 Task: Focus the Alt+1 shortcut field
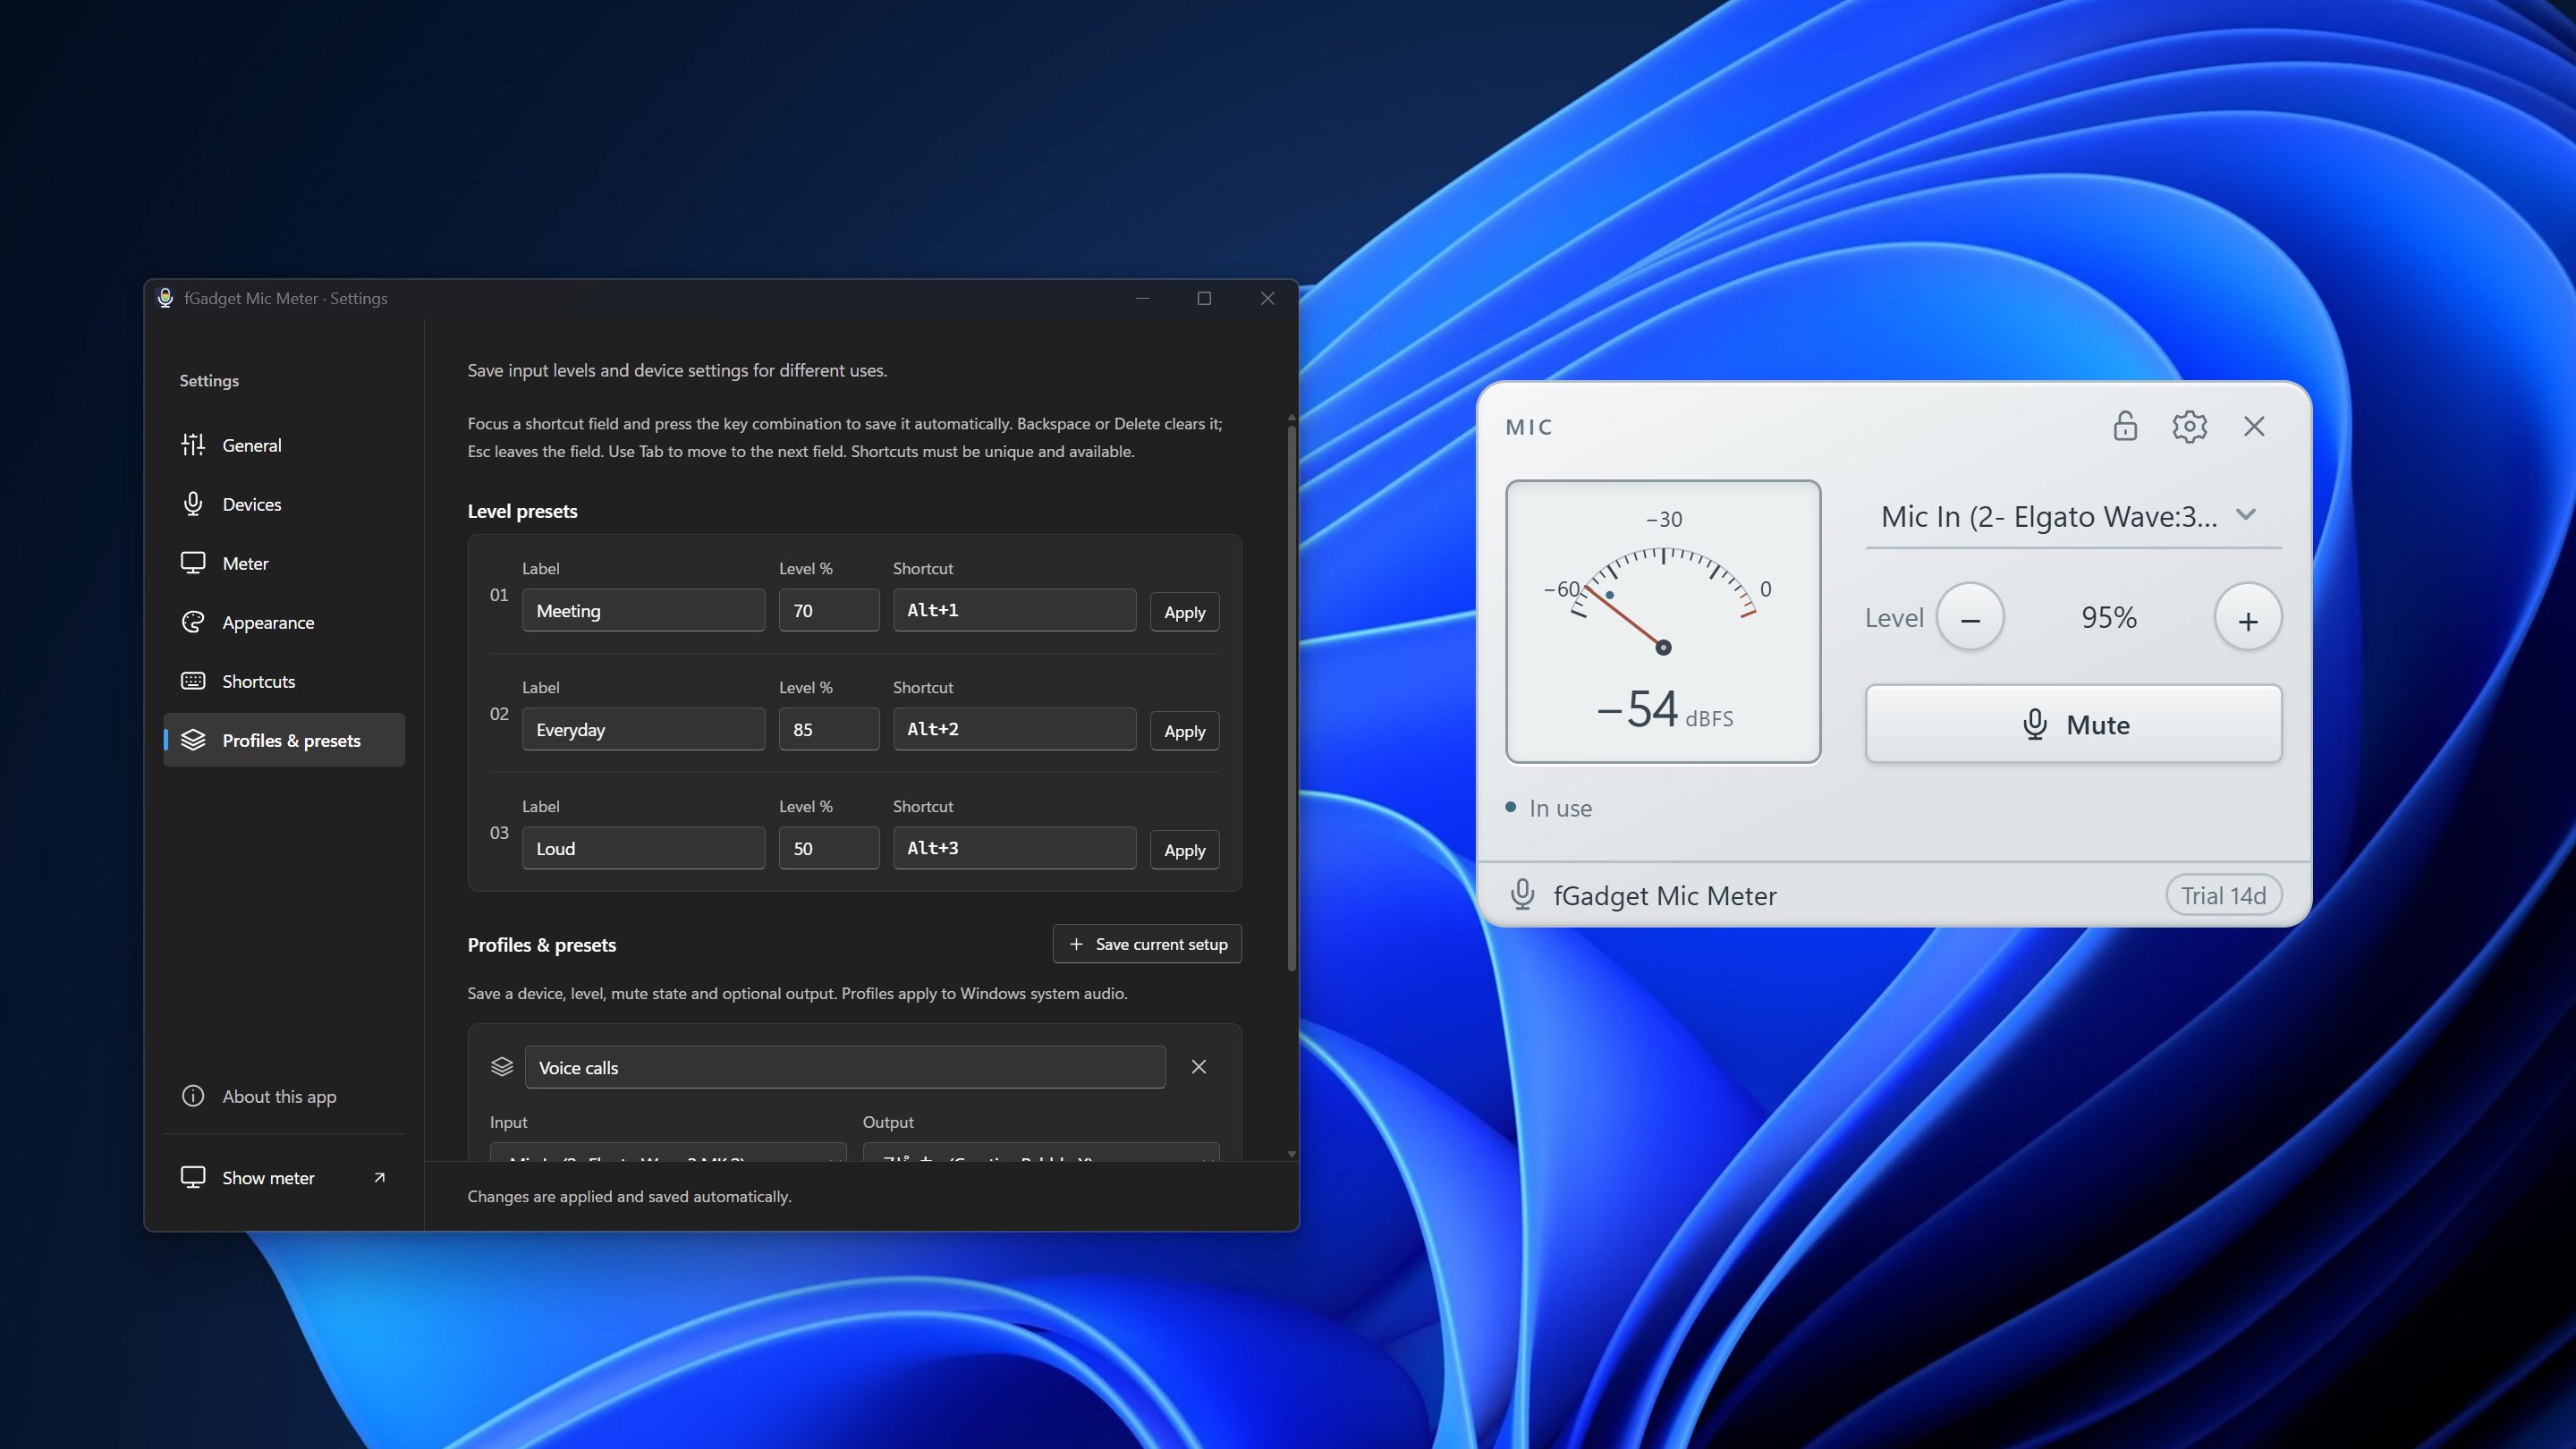[x=1014, y=610]
